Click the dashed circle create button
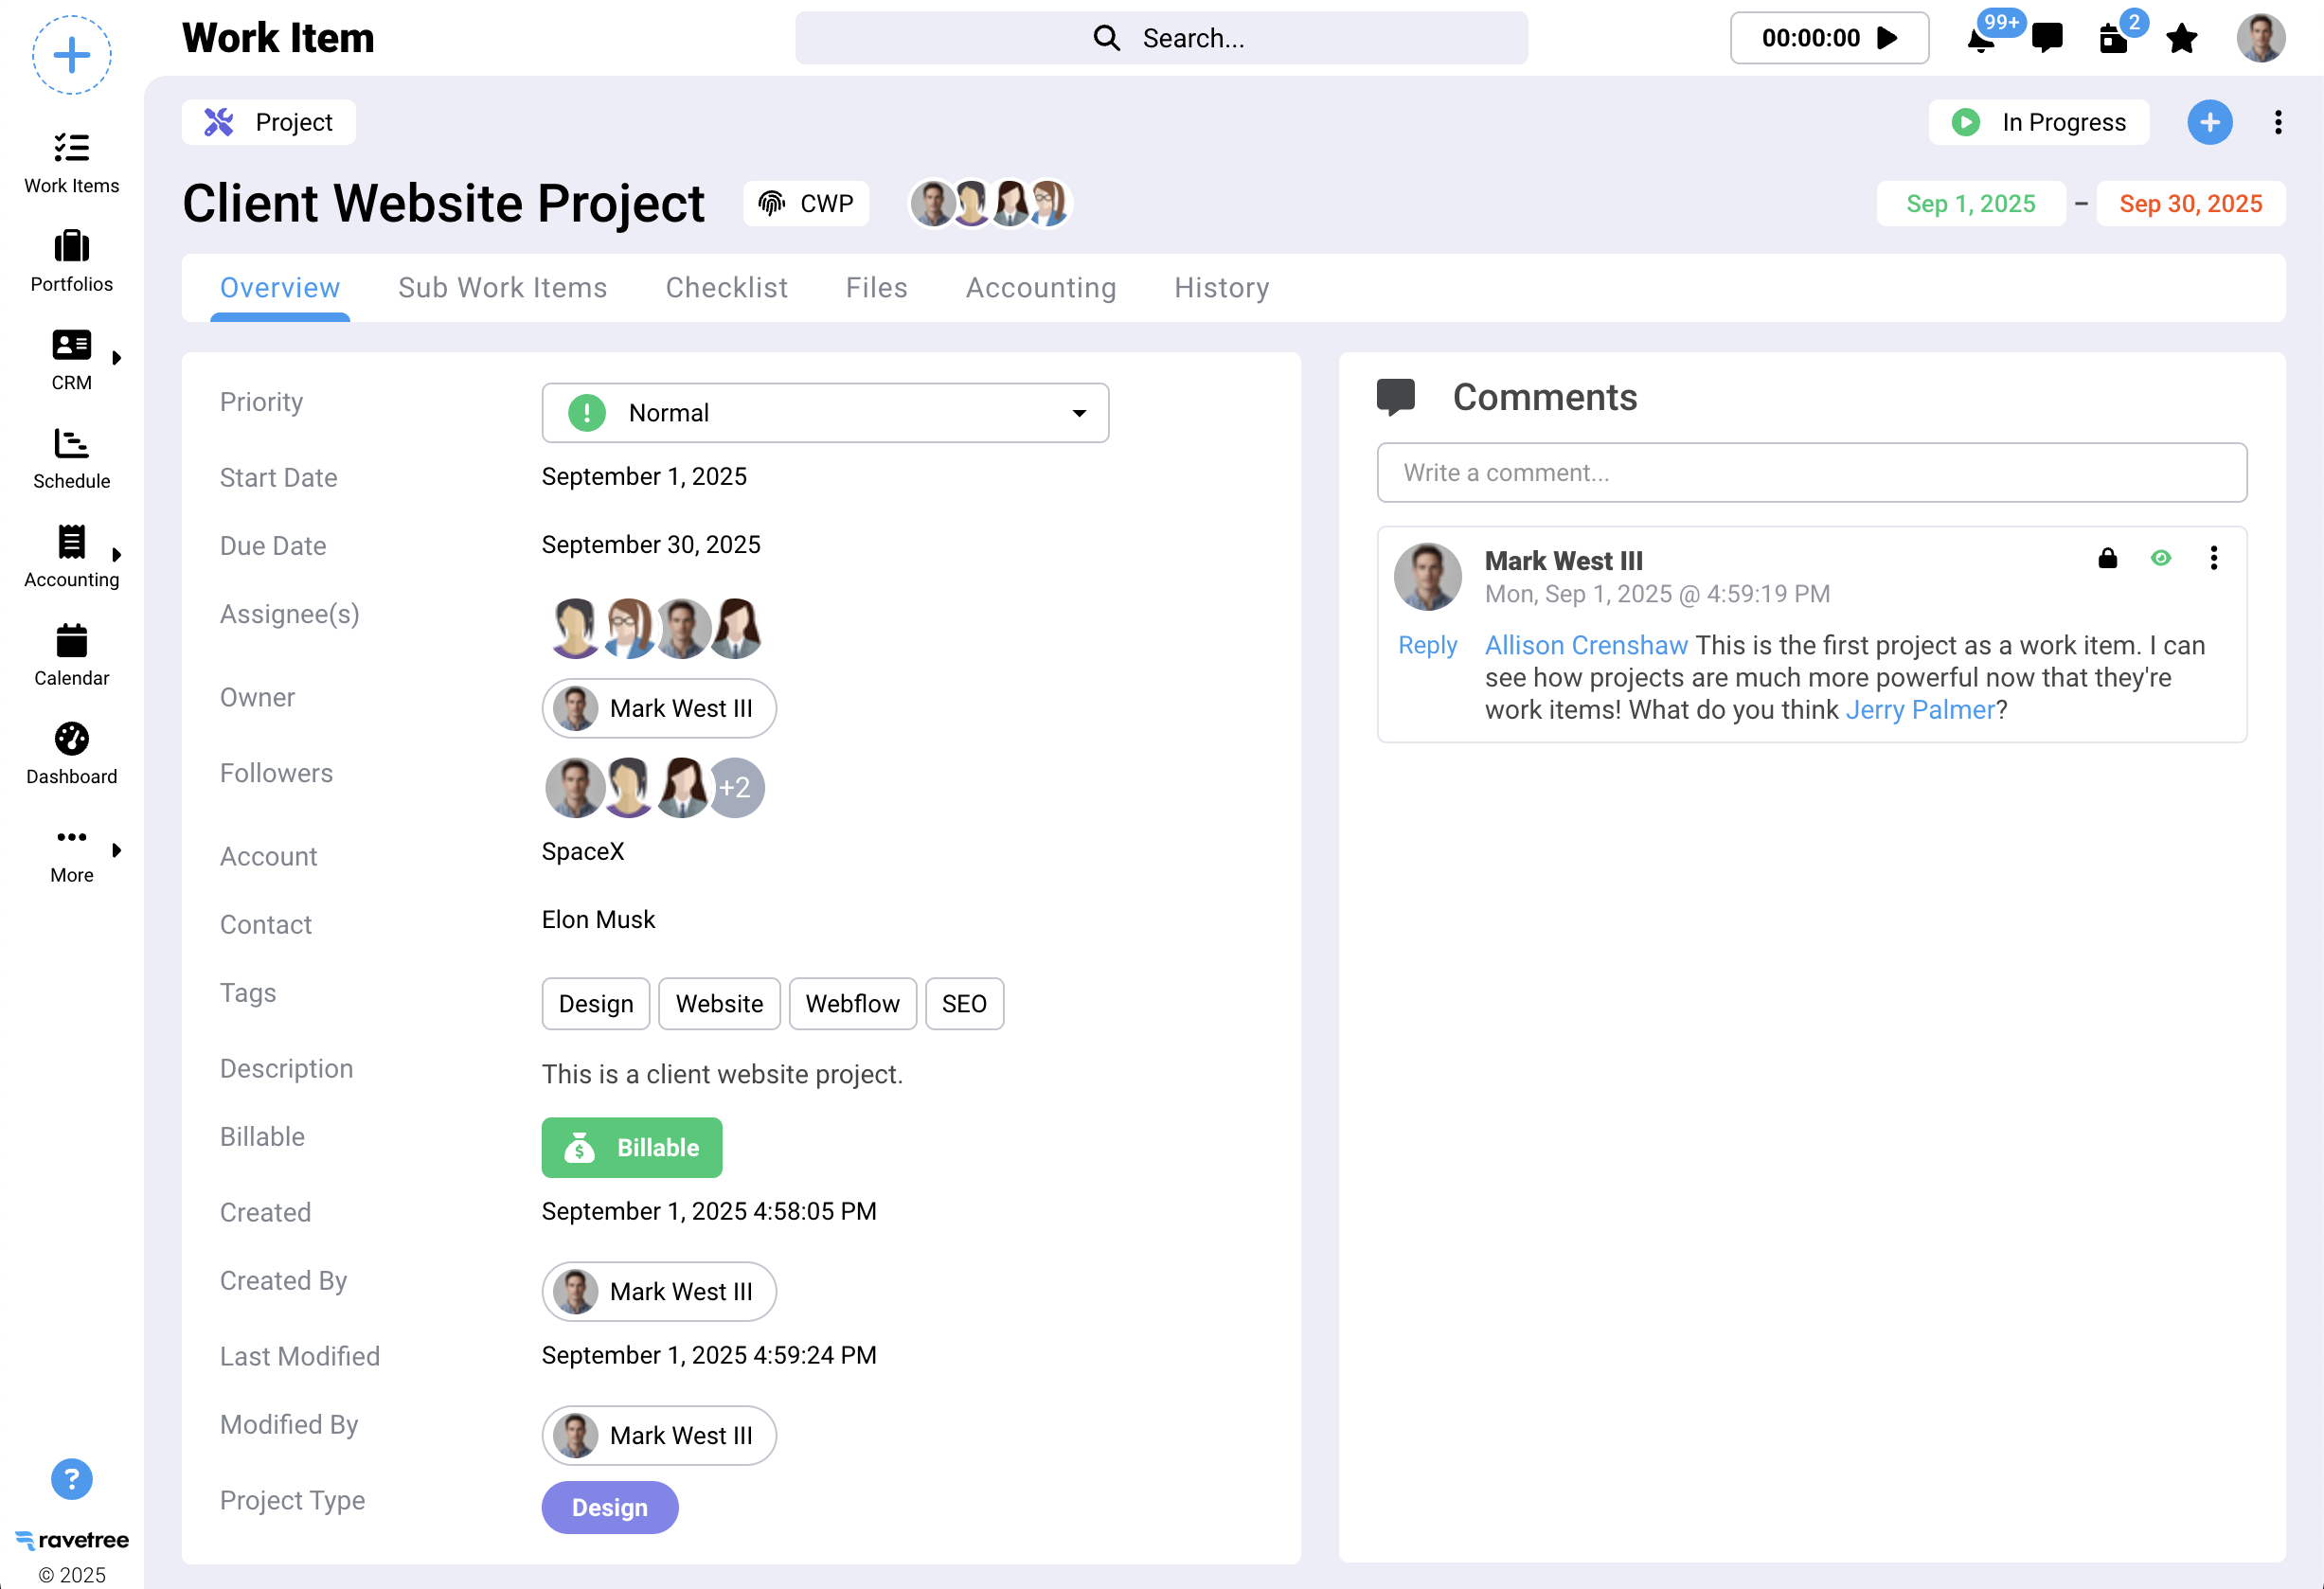Image resolution: width=2324 pixels, height=1589 pixels. 71,55
